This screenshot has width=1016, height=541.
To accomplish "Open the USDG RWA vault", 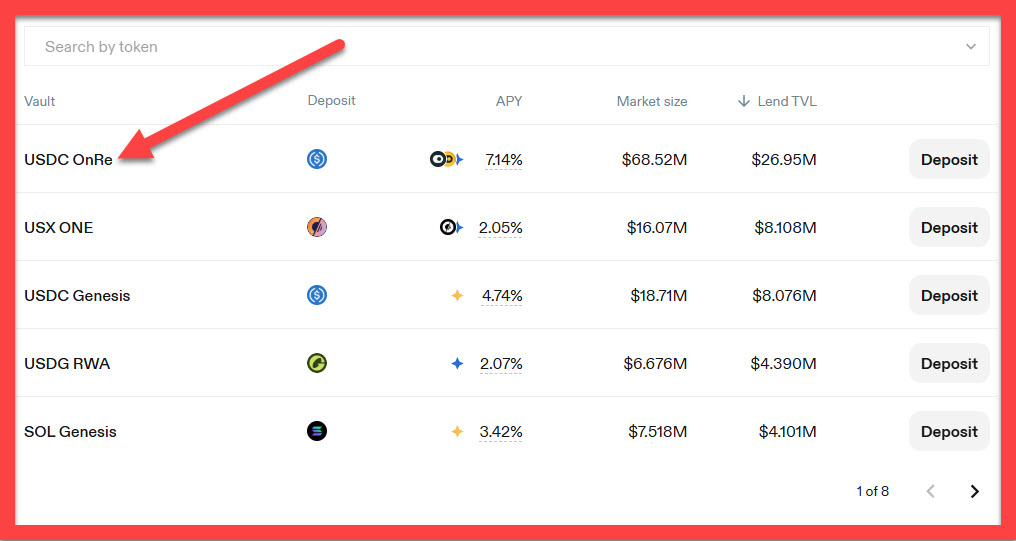I will [67, 363].
